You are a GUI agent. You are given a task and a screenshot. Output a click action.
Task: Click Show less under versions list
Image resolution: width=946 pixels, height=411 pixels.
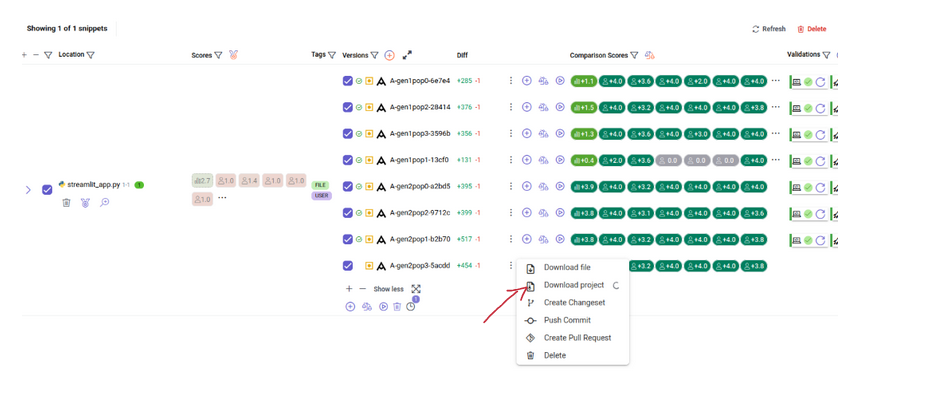[x=388, y=289]
